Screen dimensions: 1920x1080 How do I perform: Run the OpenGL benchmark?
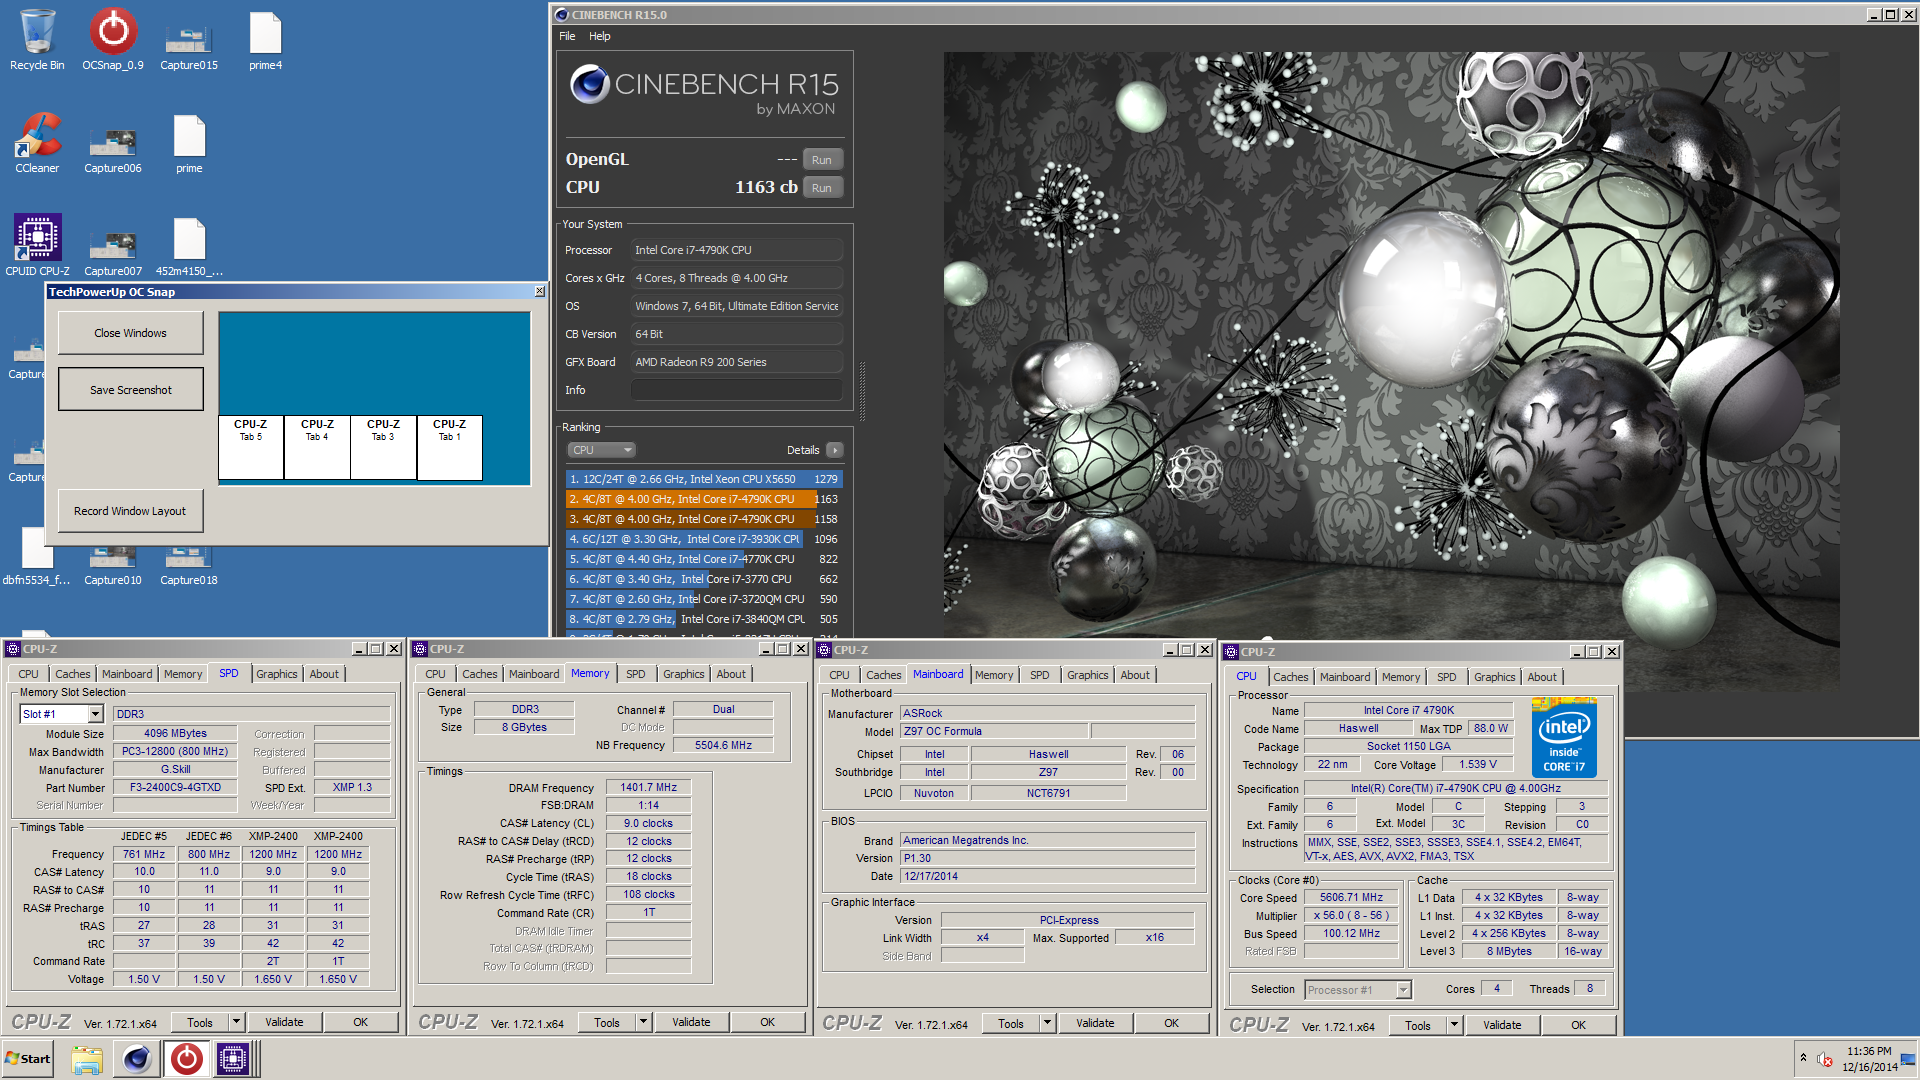click(x=822, y=160)
